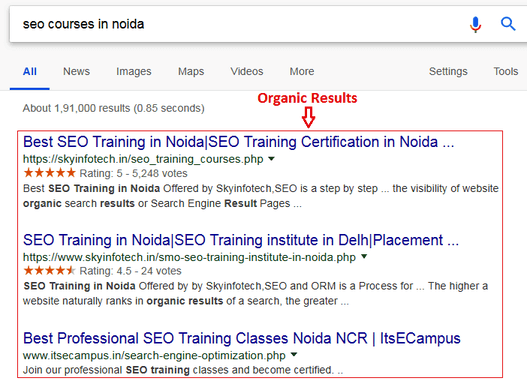The width and height of the screenshot is (527, 381).
Task: Open SEO Training institute in Delh result
Action: pyautogui.click(x=241, y=240)
